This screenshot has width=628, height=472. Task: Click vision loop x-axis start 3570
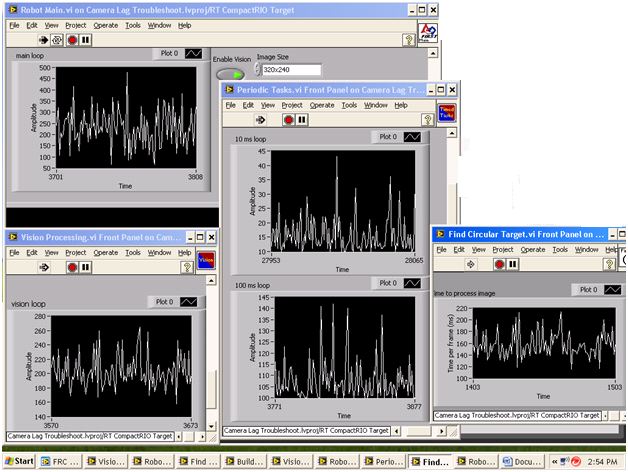click(51, 426)
